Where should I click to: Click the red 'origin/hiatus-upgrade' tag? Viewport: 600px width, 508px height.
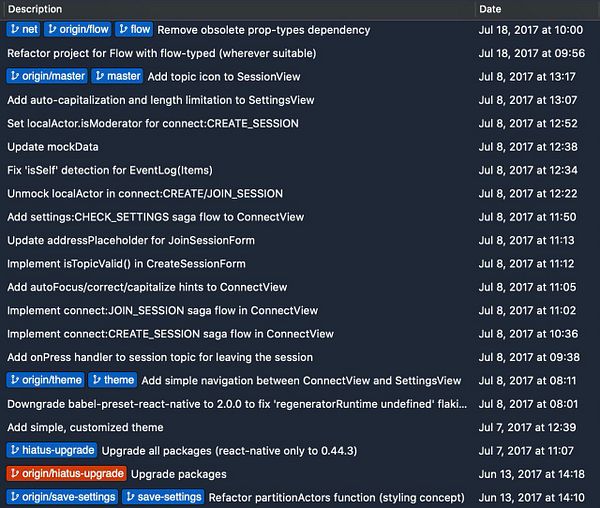tap(66, 473)
